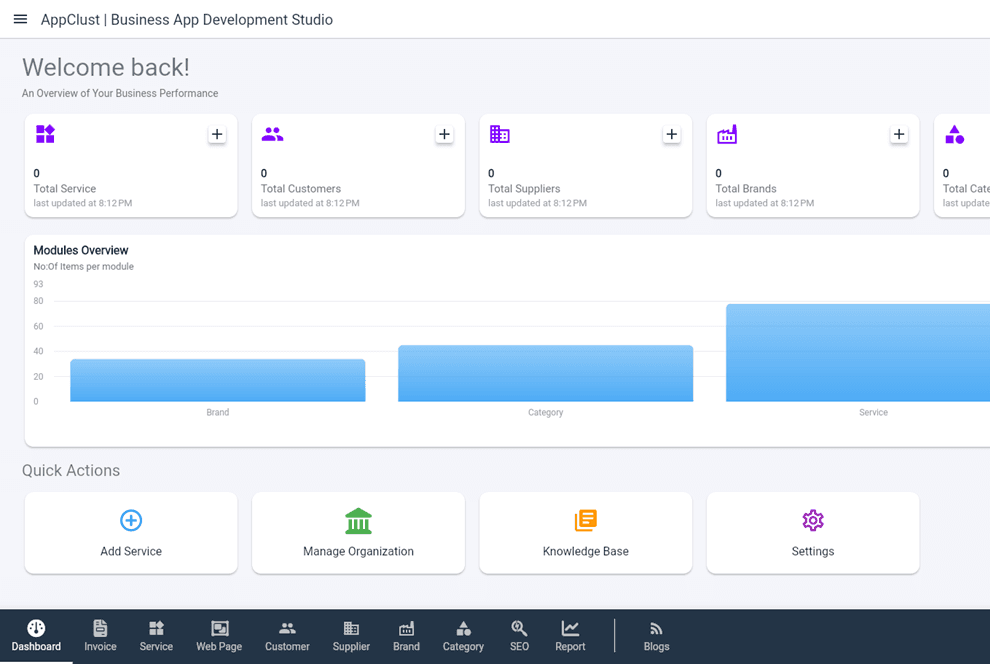The width and height of the screenshot is (990, 664).
Task: Click the Category axis label under chart
Action: [x=546, y=412]
